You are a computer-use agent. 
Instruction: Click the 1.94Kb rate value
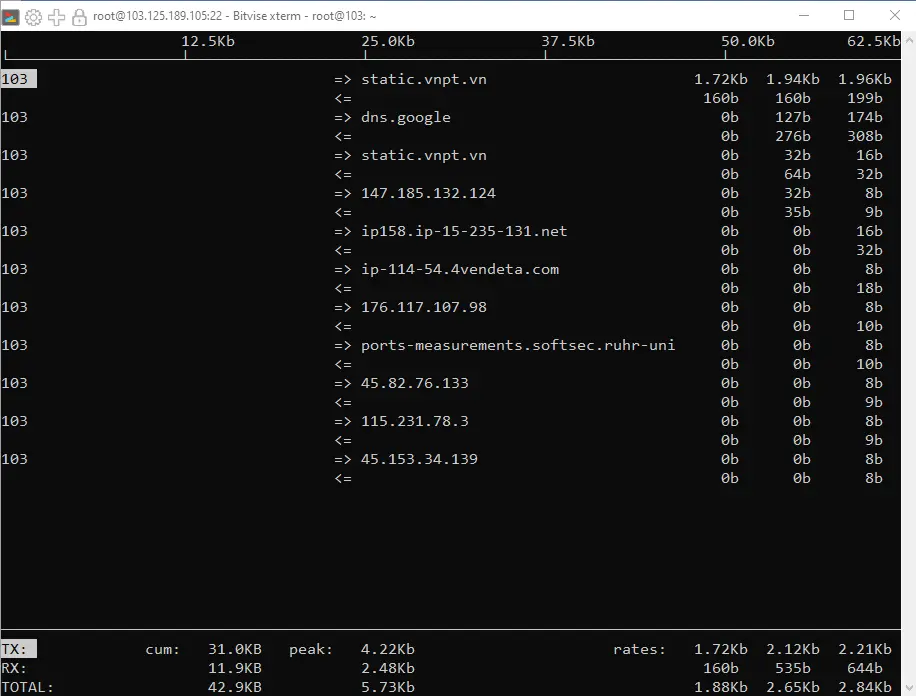793,79
